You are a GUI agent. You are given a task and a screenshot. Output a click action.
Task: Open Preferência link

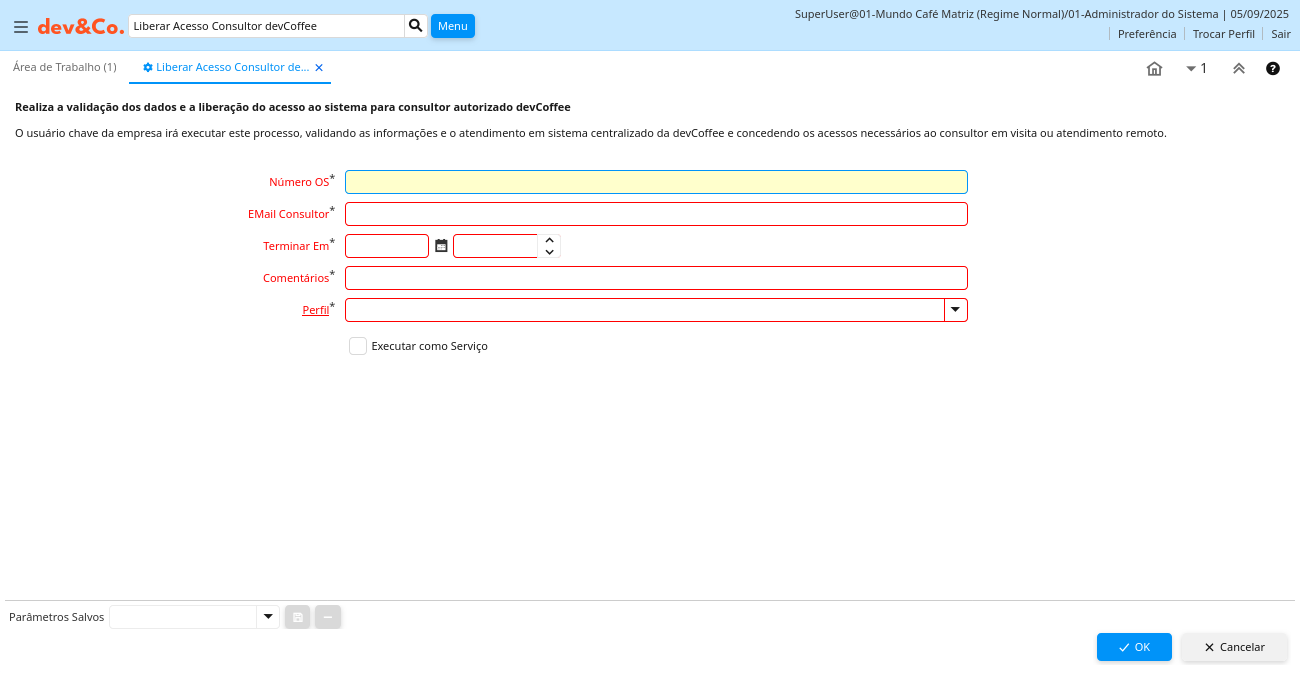pos(1147,34)
